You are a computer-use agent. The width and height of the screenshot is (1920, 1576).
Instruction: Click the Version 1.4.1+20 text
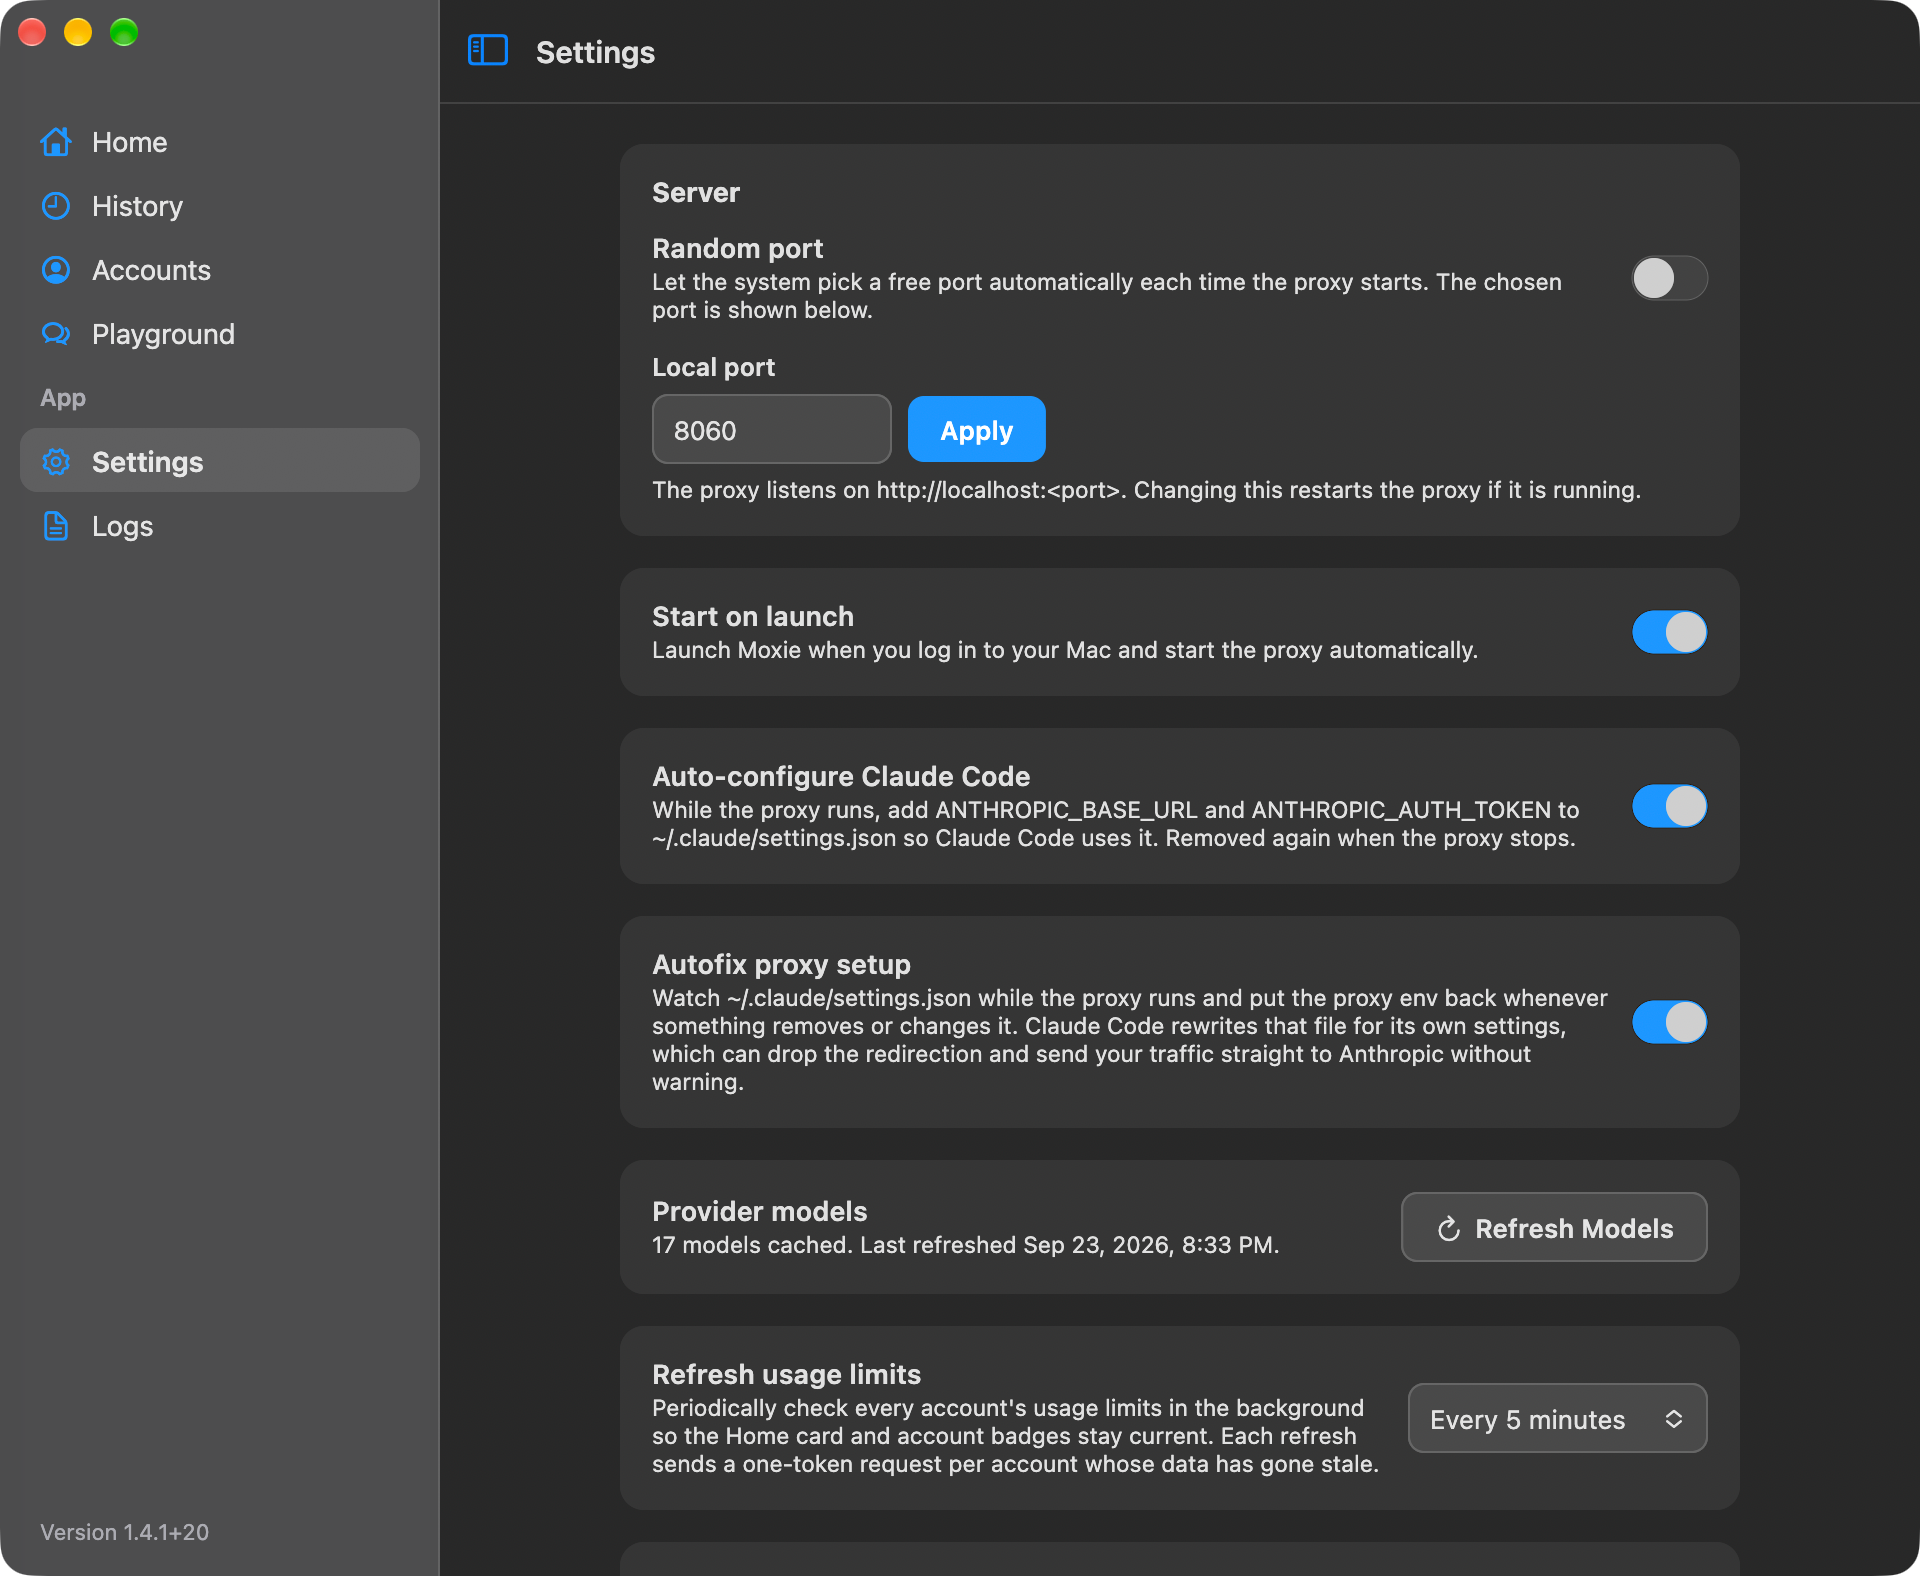124,1532
